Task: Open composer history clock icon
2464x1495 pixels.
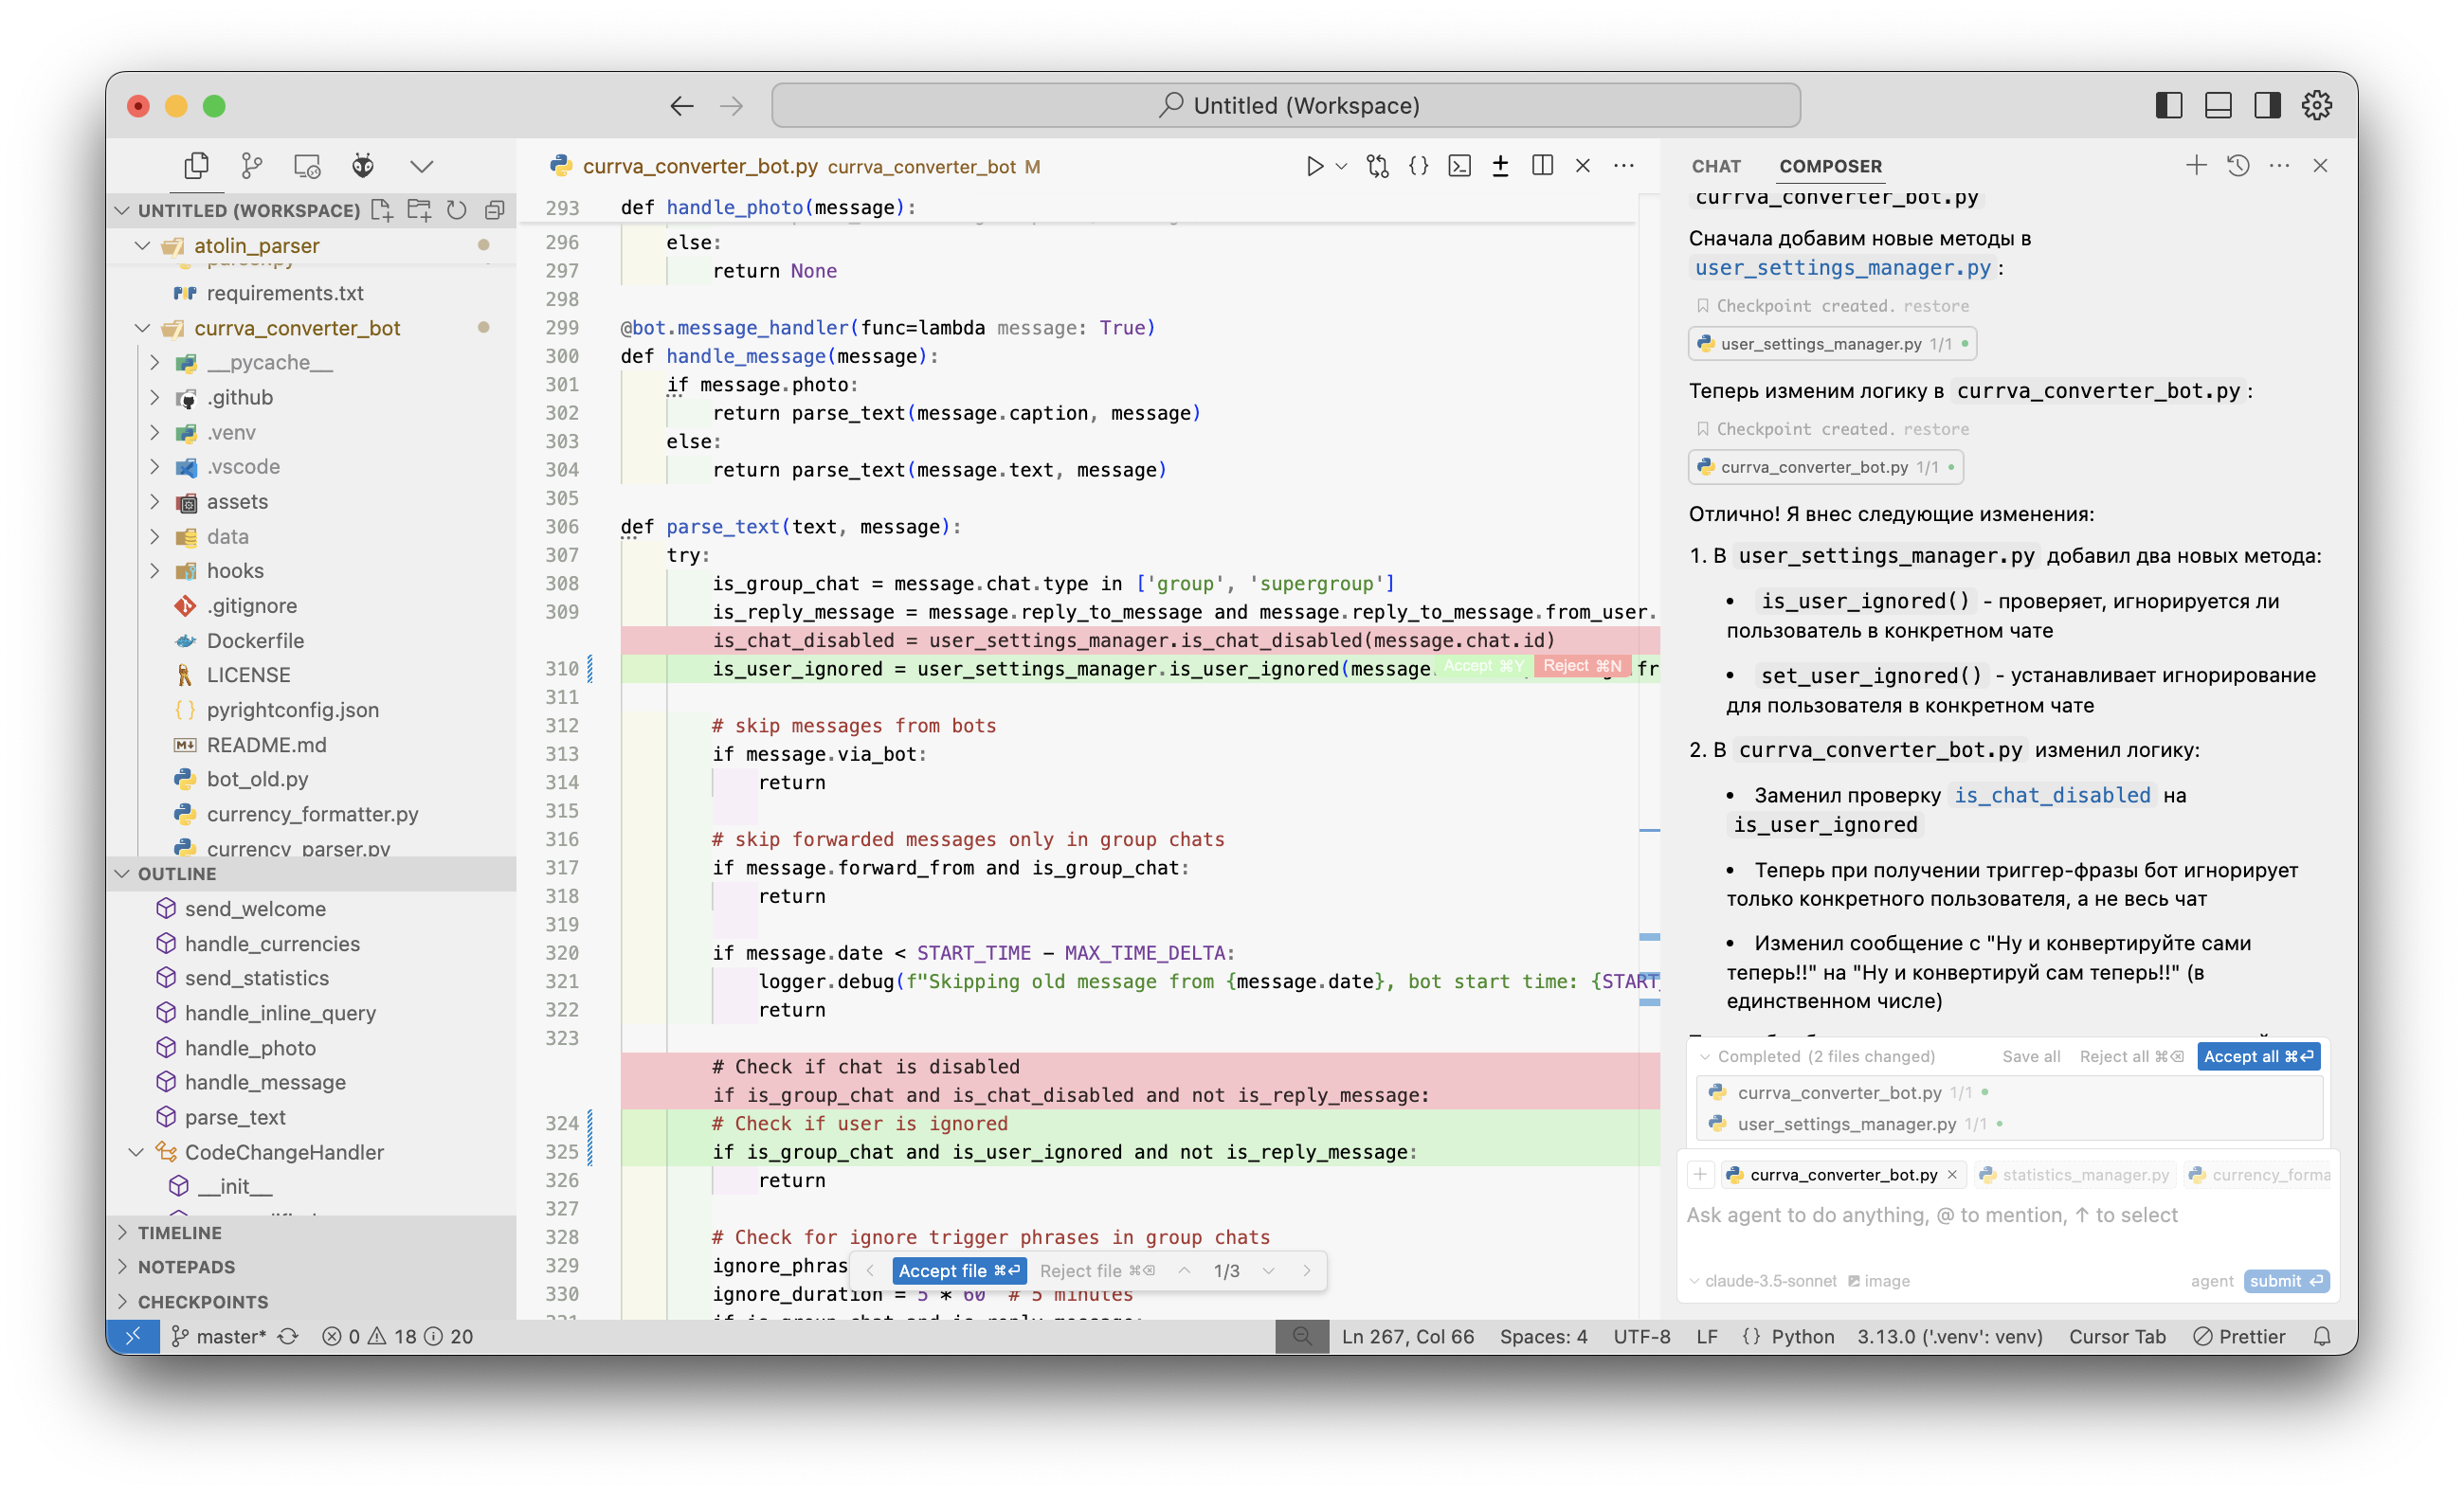Action: (x=2238, y=166)
